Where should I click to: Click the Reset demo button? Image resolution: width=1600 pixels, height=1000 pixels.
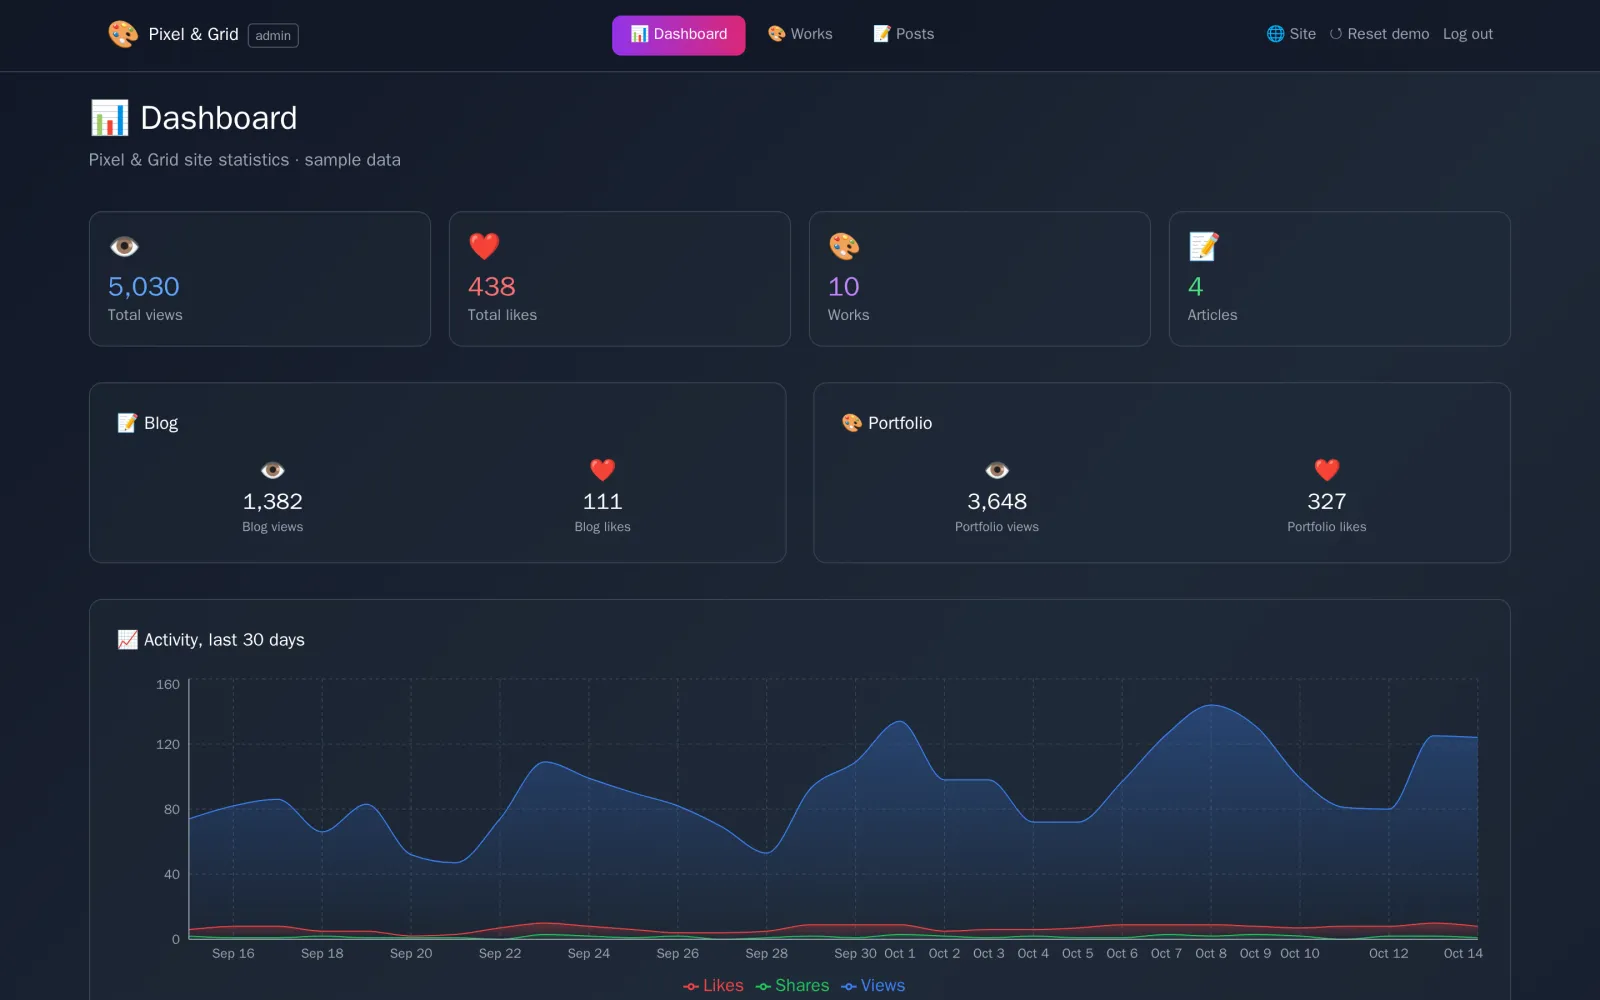tap(1379, 34)
